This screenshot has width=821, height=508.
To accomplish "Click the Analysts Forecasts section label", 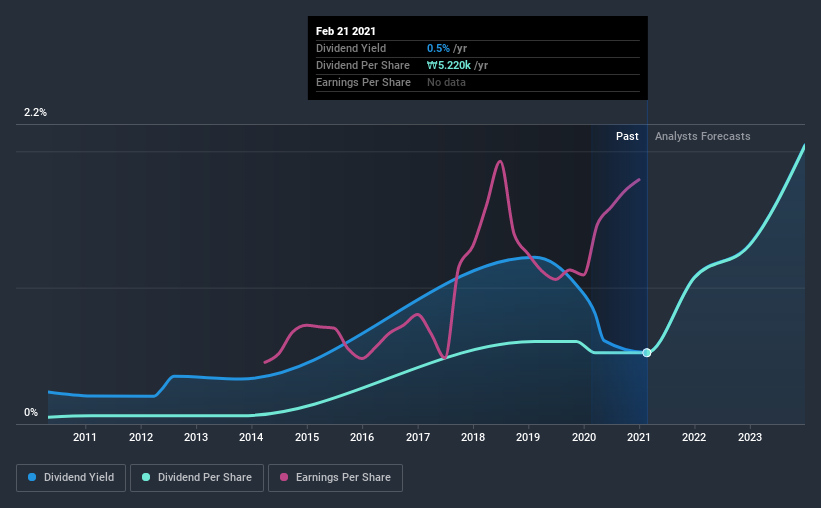I will (703, 136).
